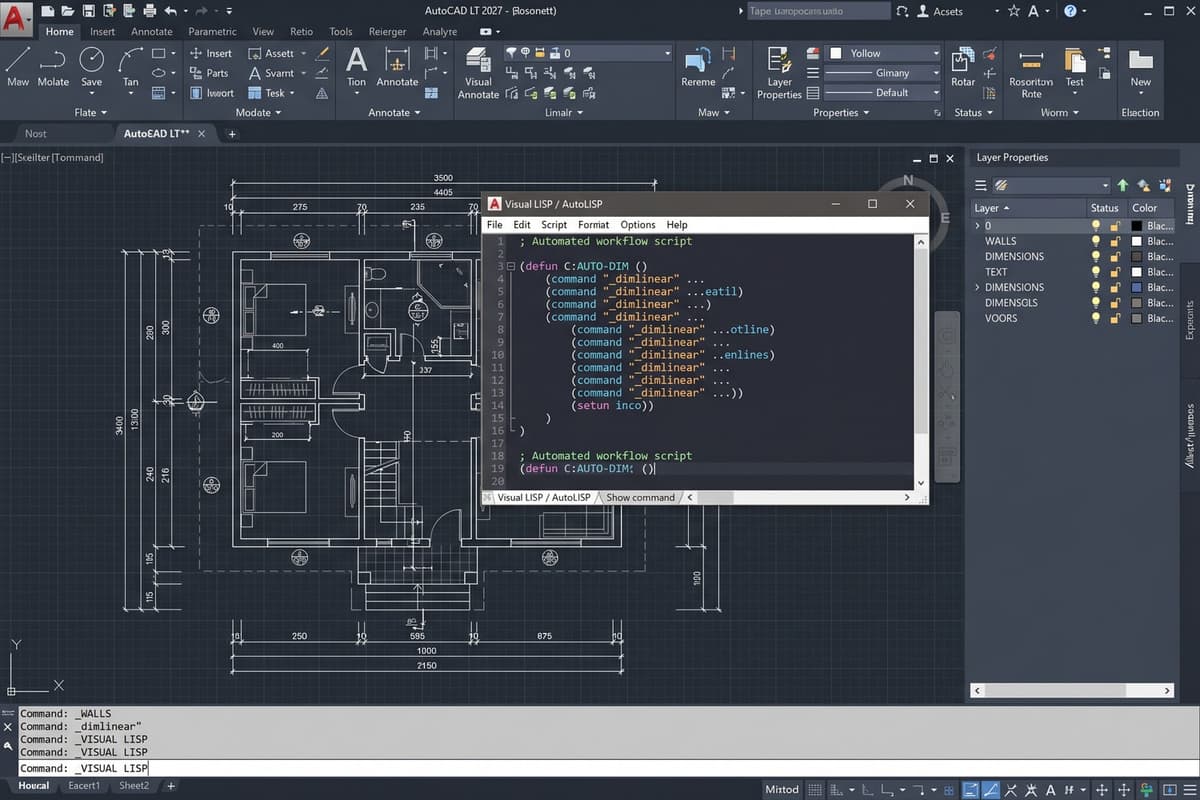Toggle lightbulb visibility for WALLS layer

tap(1096, 241)
